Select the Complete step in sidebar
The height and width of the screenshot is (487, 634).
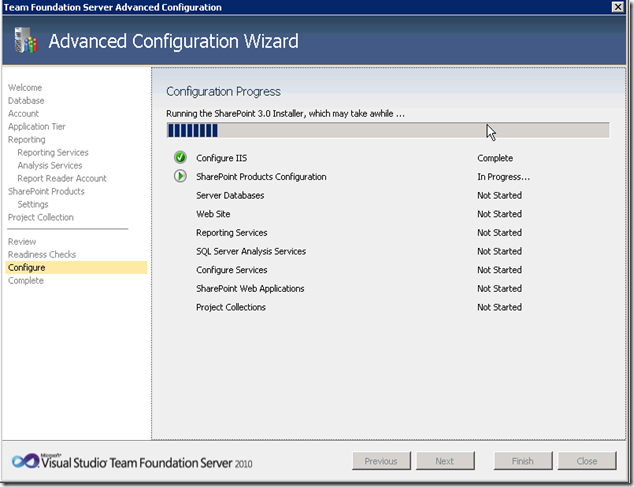pyautogui.click(x=26, y=280)
